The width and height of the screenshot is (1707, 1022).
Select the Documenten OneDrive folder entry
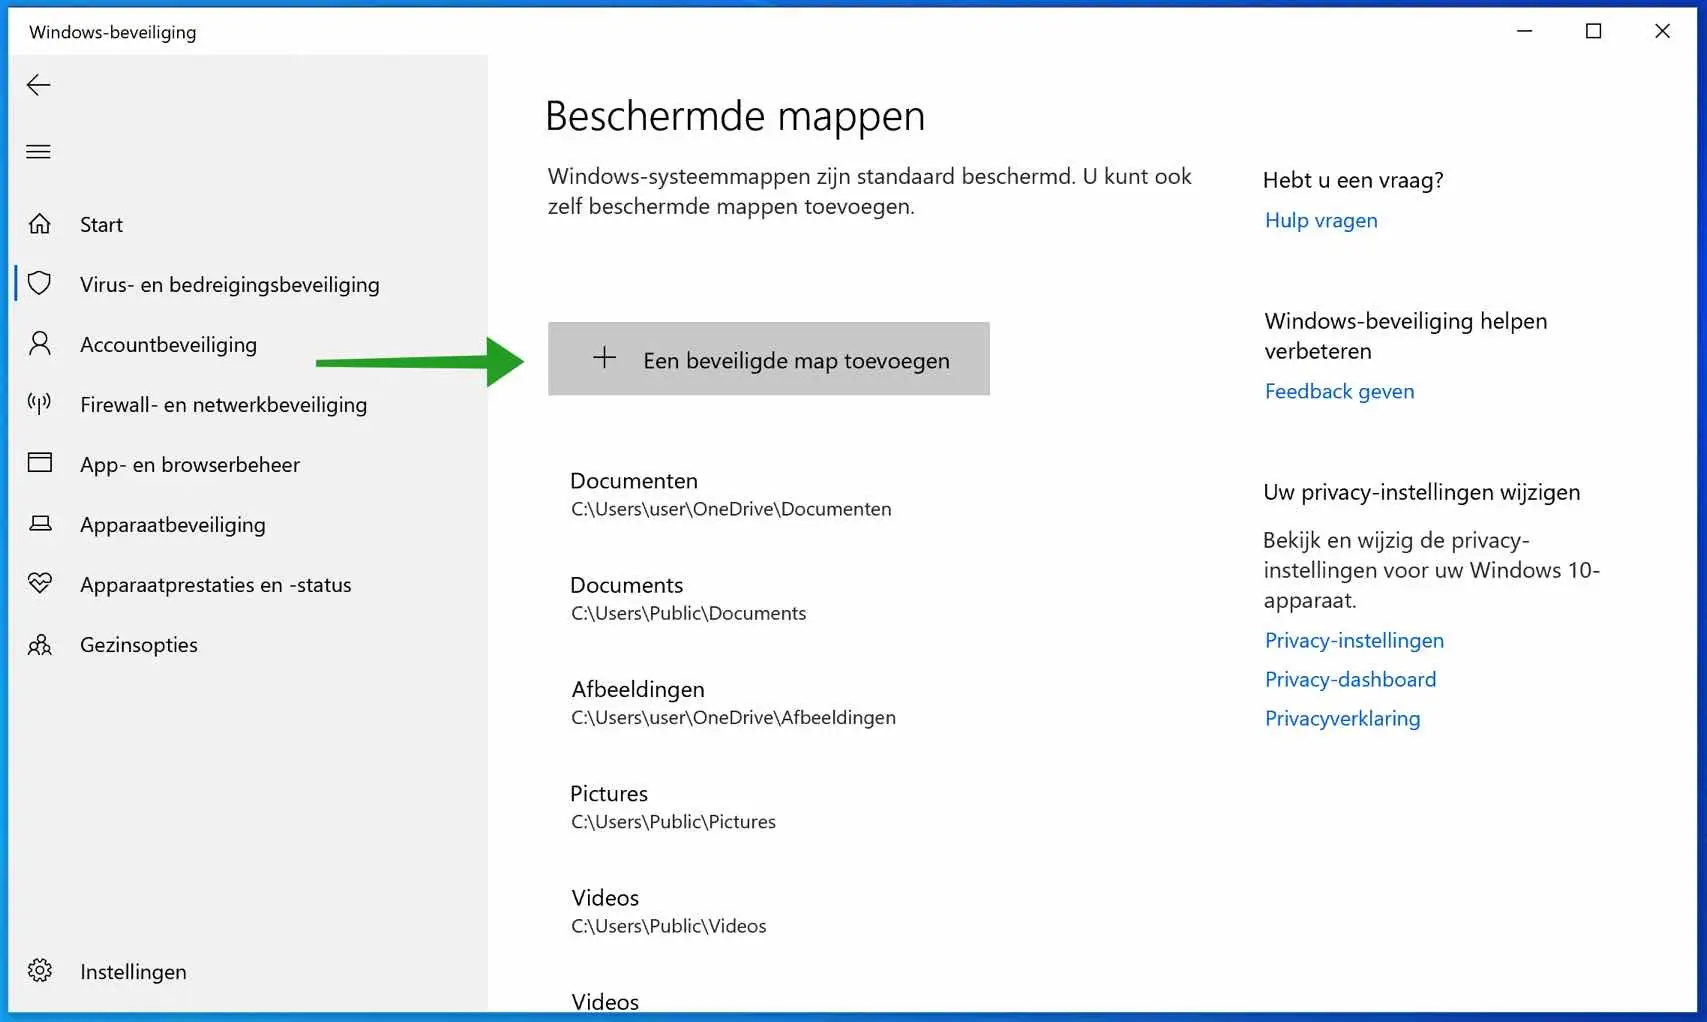tap(731, 495)
